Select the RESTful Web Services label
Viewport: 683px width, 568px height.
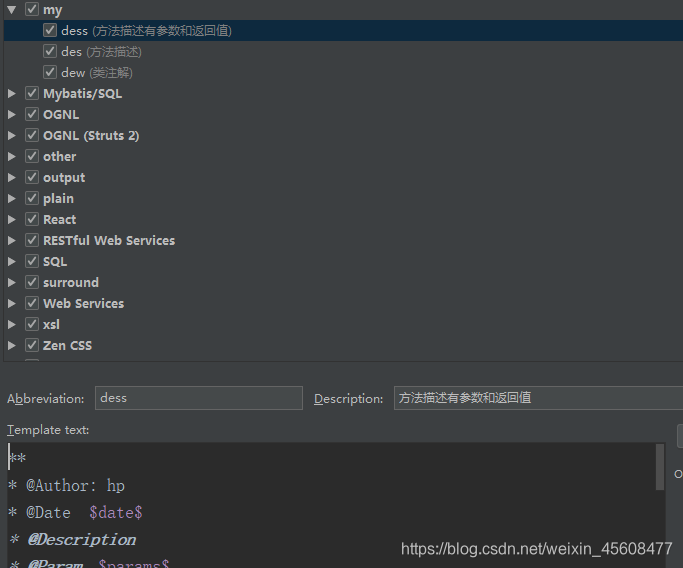(x=109, y=240)
